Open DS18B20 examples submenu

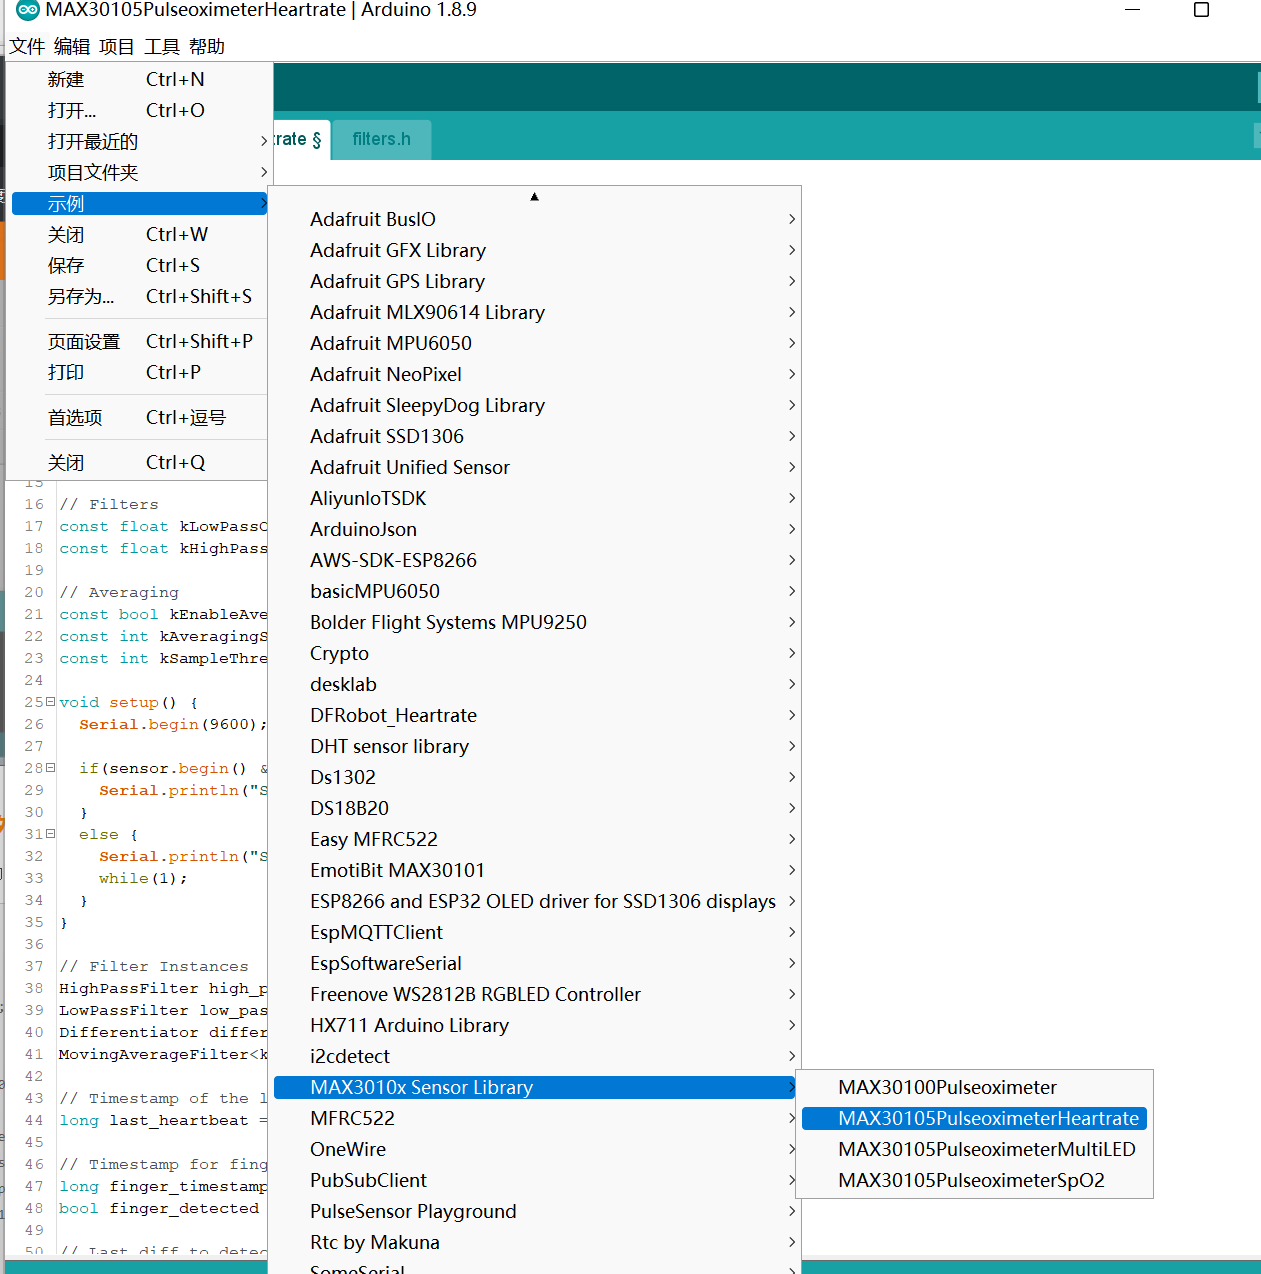tap(535, 808)
